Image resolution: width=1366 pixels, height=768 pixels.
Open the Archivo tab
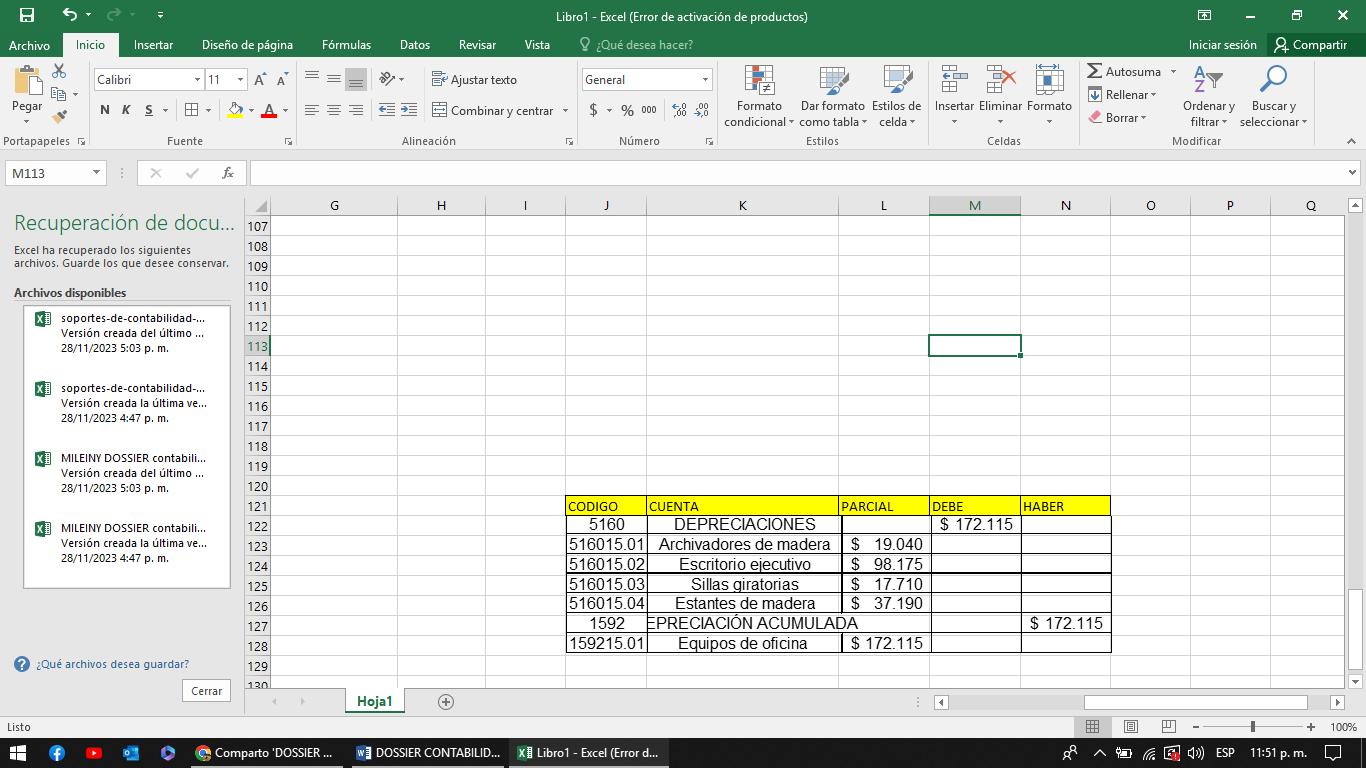pyautogui.click(x=29, y=44)
